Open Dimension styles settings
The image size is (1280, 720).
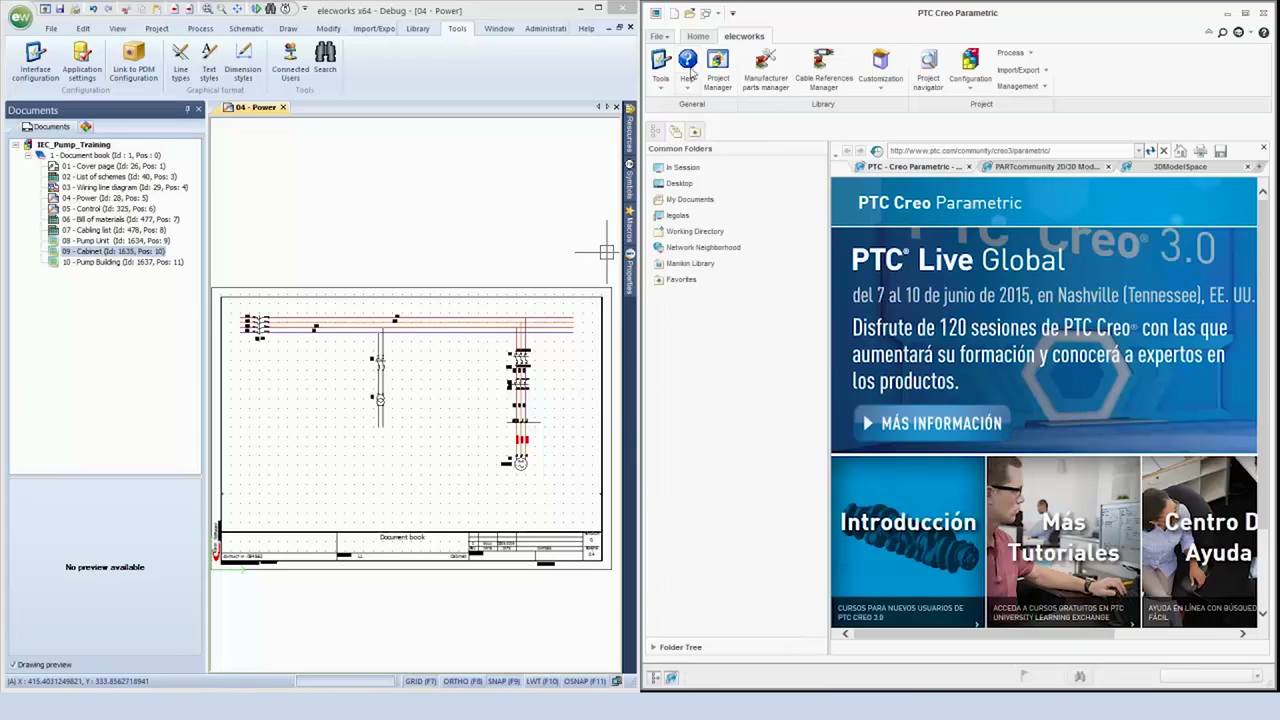click(x=243, y=61)
